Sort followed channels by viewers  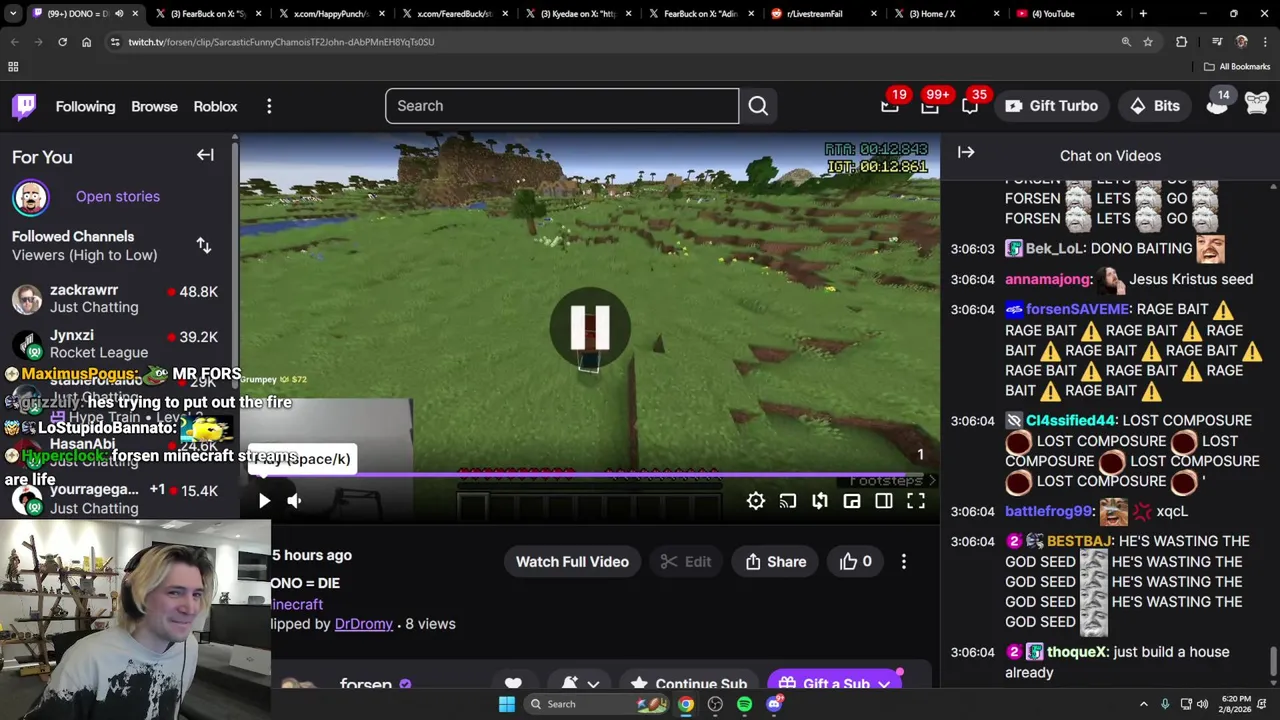pos(204,245)
